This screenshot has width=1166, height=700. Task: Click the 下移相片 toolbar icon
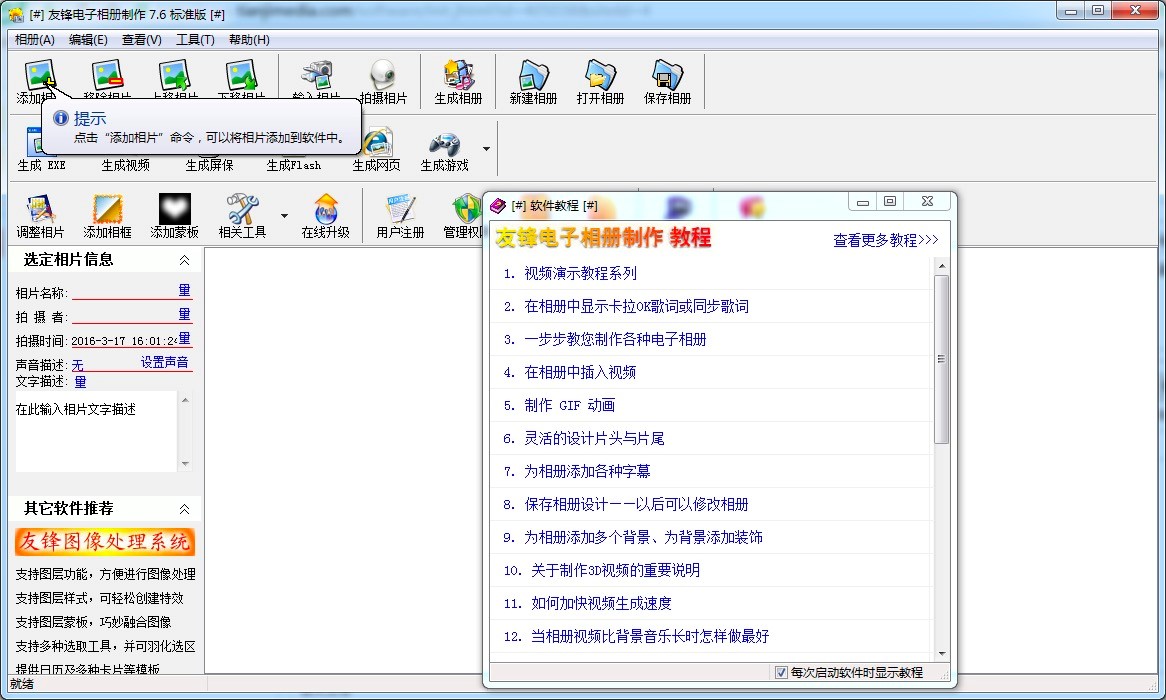tap(242, 75)
